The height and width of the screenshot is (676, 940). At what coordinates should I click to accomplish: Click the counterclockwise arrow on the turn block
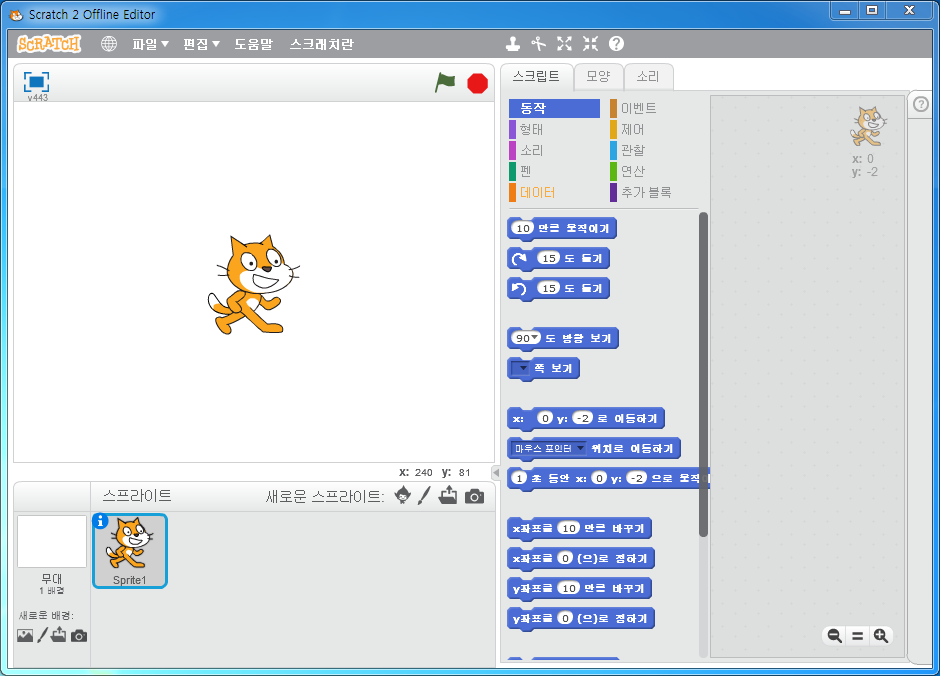519,288
